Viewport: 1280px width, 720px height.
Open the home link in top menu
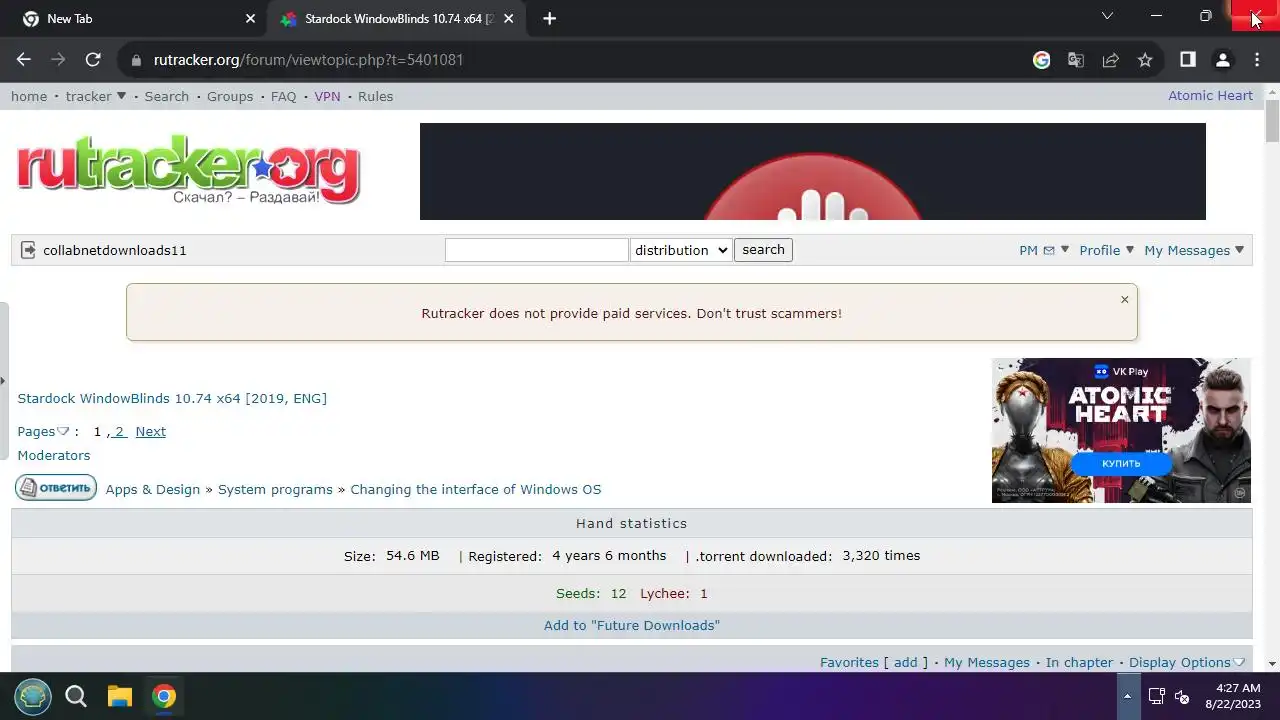tap(29, 96)
